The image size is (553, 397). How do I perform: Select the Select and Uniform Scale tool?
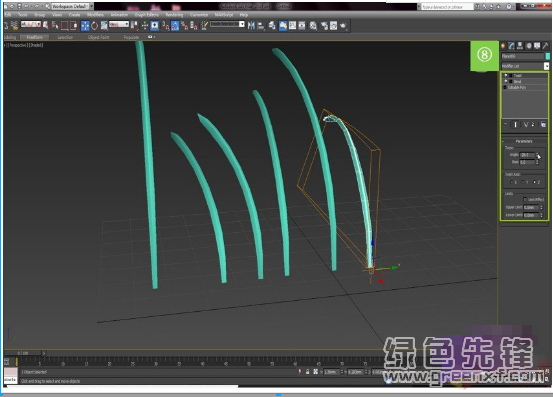pos(104,25)
